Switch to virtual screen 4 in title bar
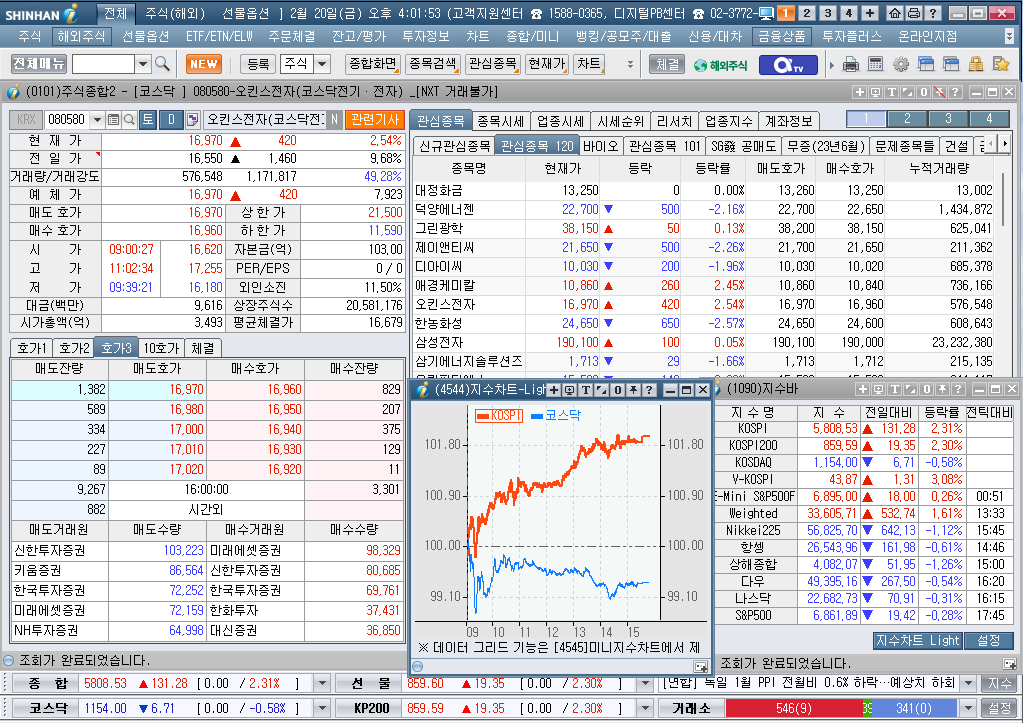Viewport: 1023px width, 723px height. [849, 13]
